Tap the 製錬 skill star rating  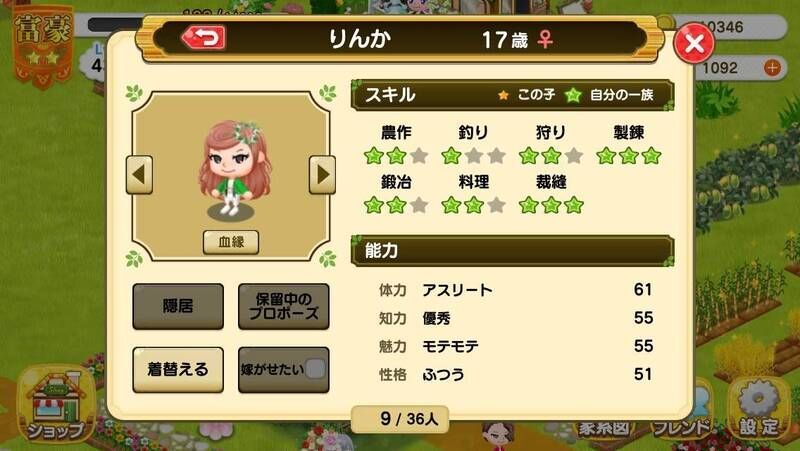tap(629, 156)
